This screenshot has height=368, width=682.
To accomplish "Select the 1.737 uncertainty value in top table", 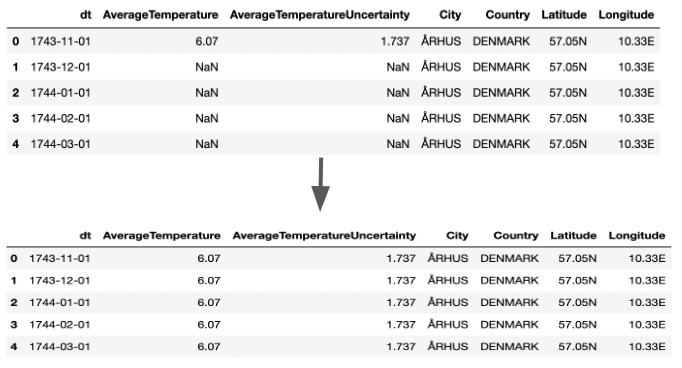I will [x=395, y=41].
